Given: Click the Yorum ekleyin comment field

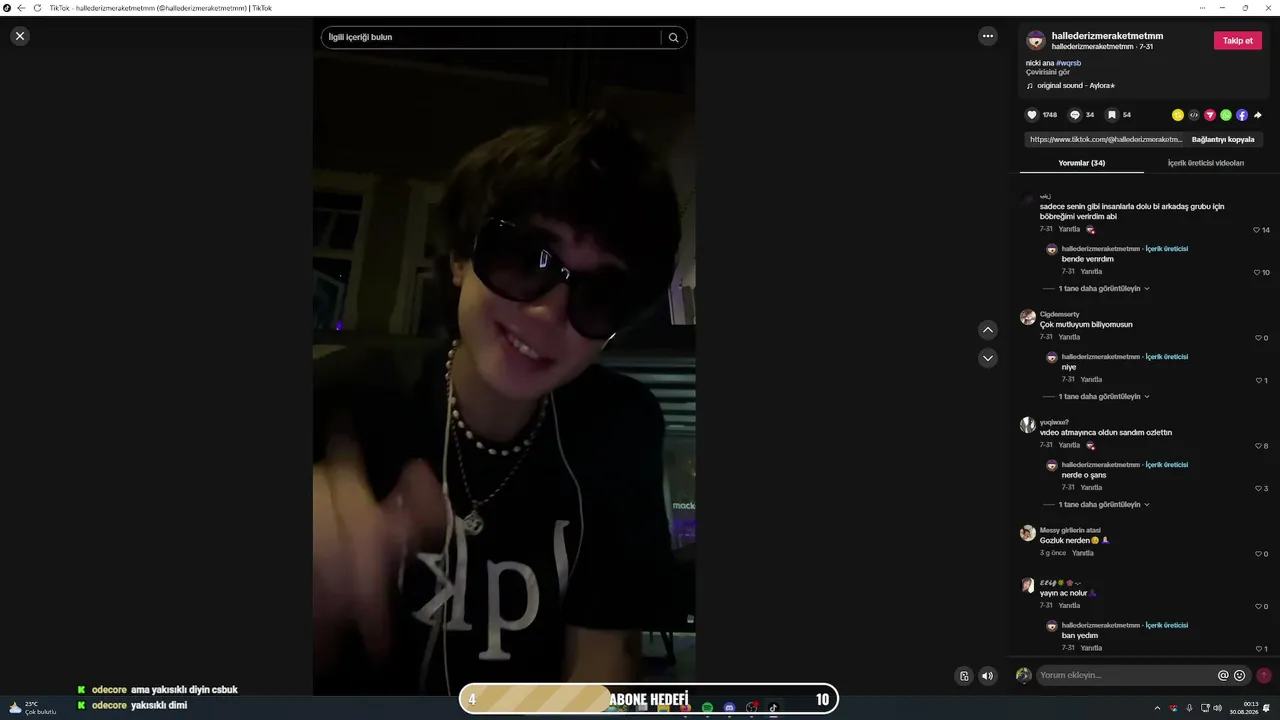Looking at the screenshot, I should coord(1125,676).
